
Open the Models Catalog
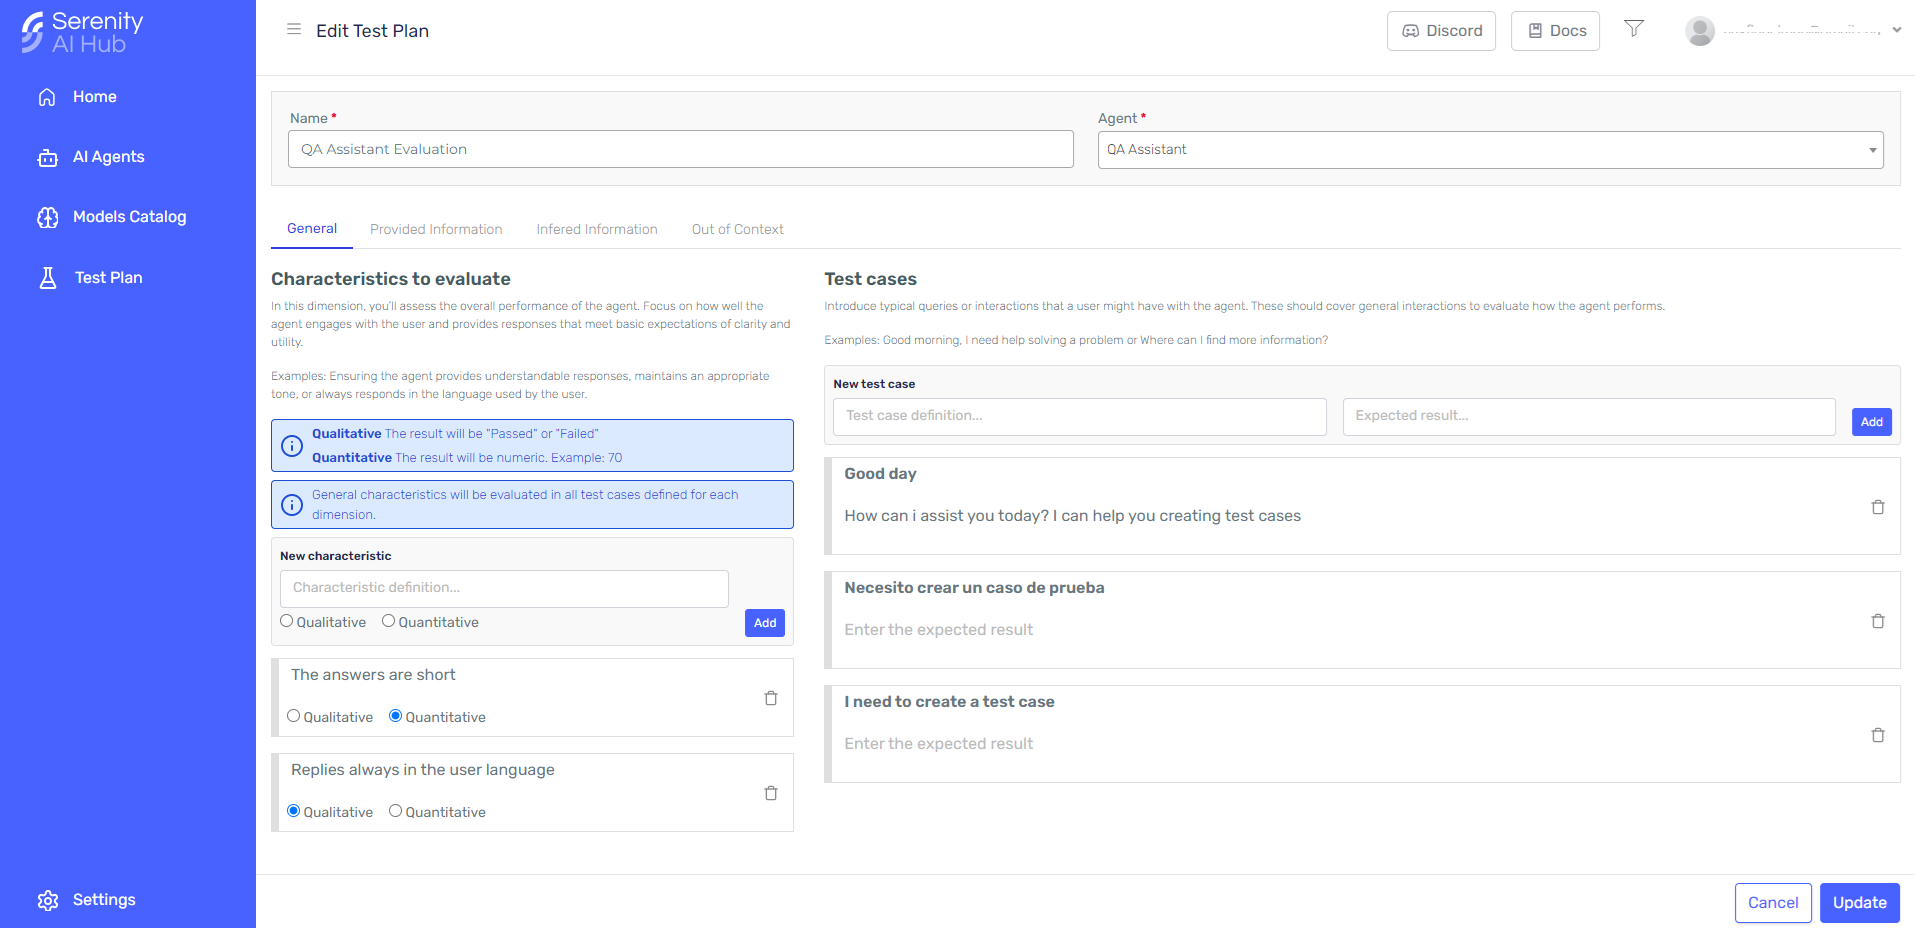coord(112,217)
